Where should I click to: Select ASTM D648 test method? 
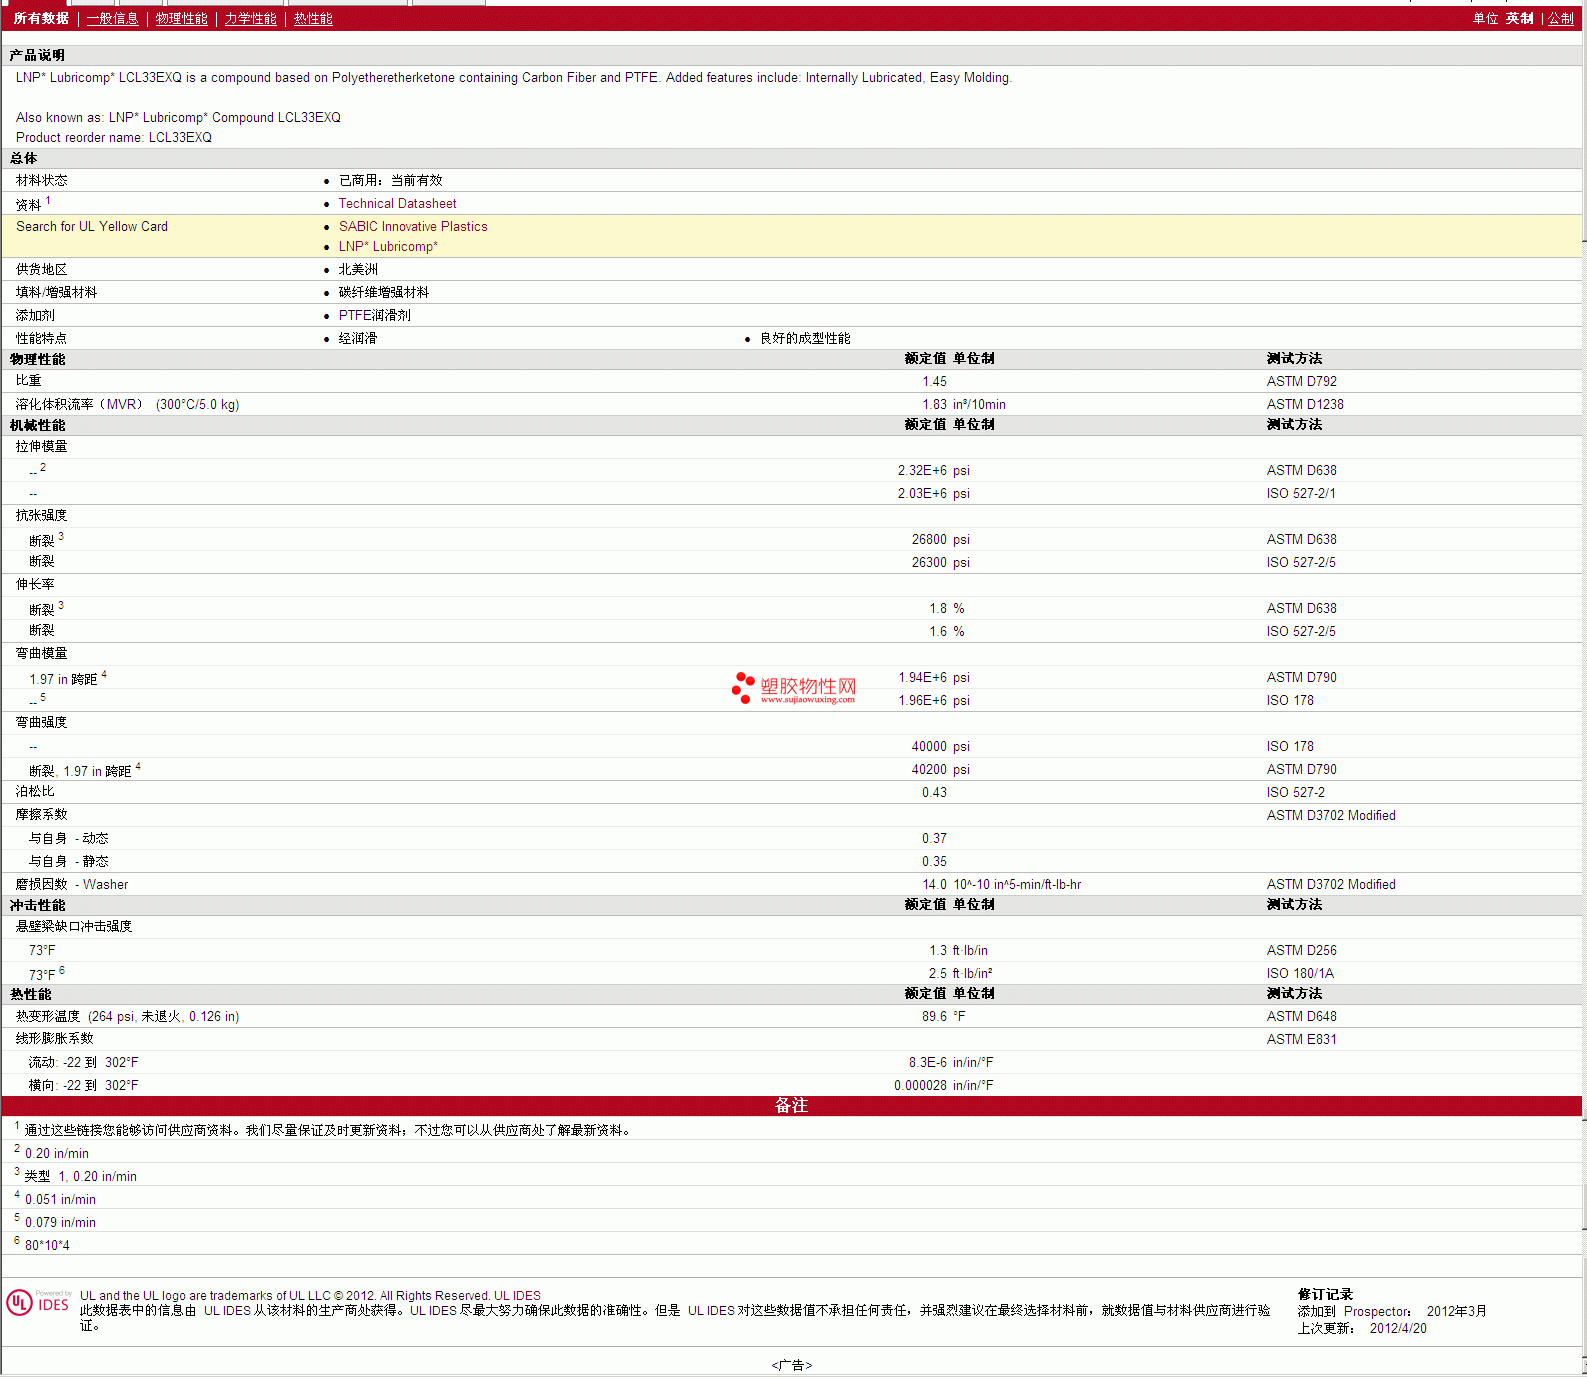point(1301,1016)
